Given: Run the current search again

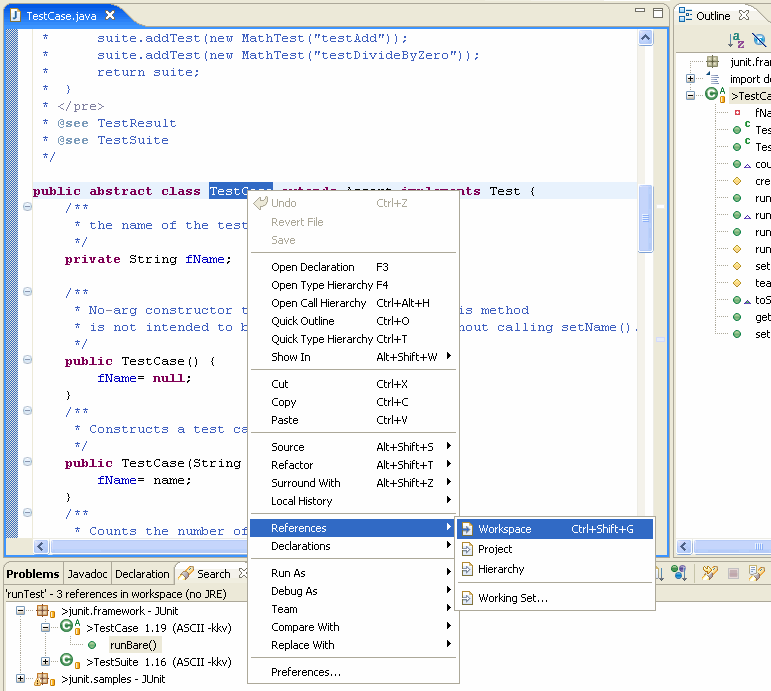Looking at the screenshot, I should 710,572.
